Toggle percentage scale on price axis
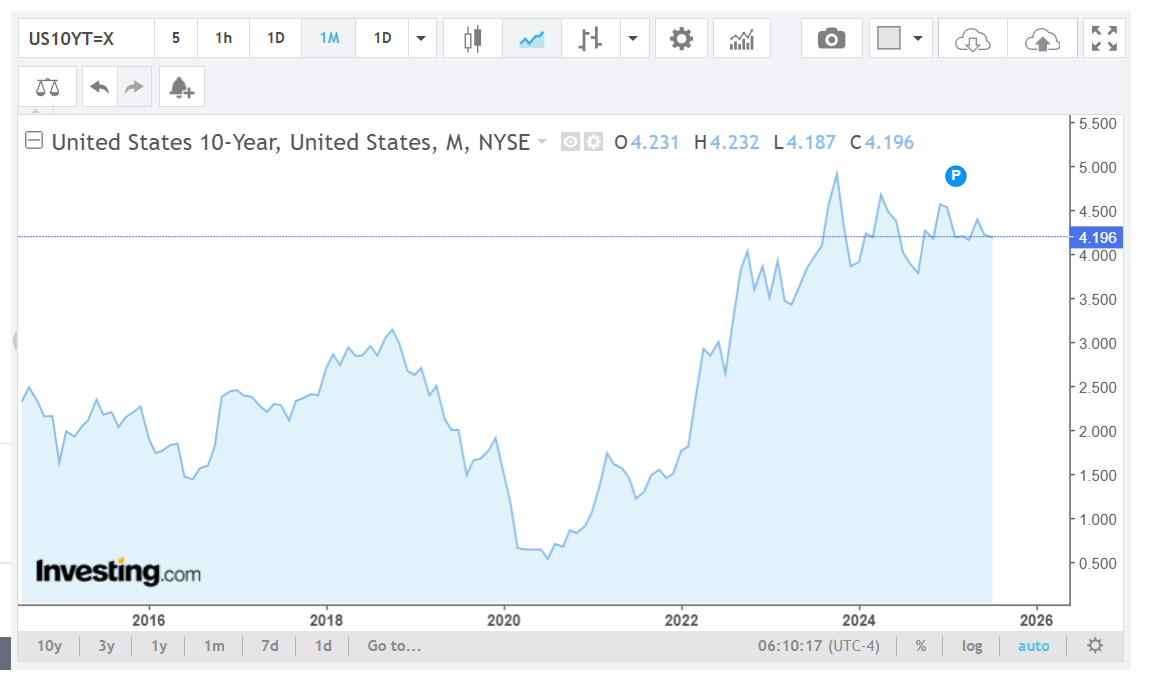 pyautogui.click(x=920, y=646)
